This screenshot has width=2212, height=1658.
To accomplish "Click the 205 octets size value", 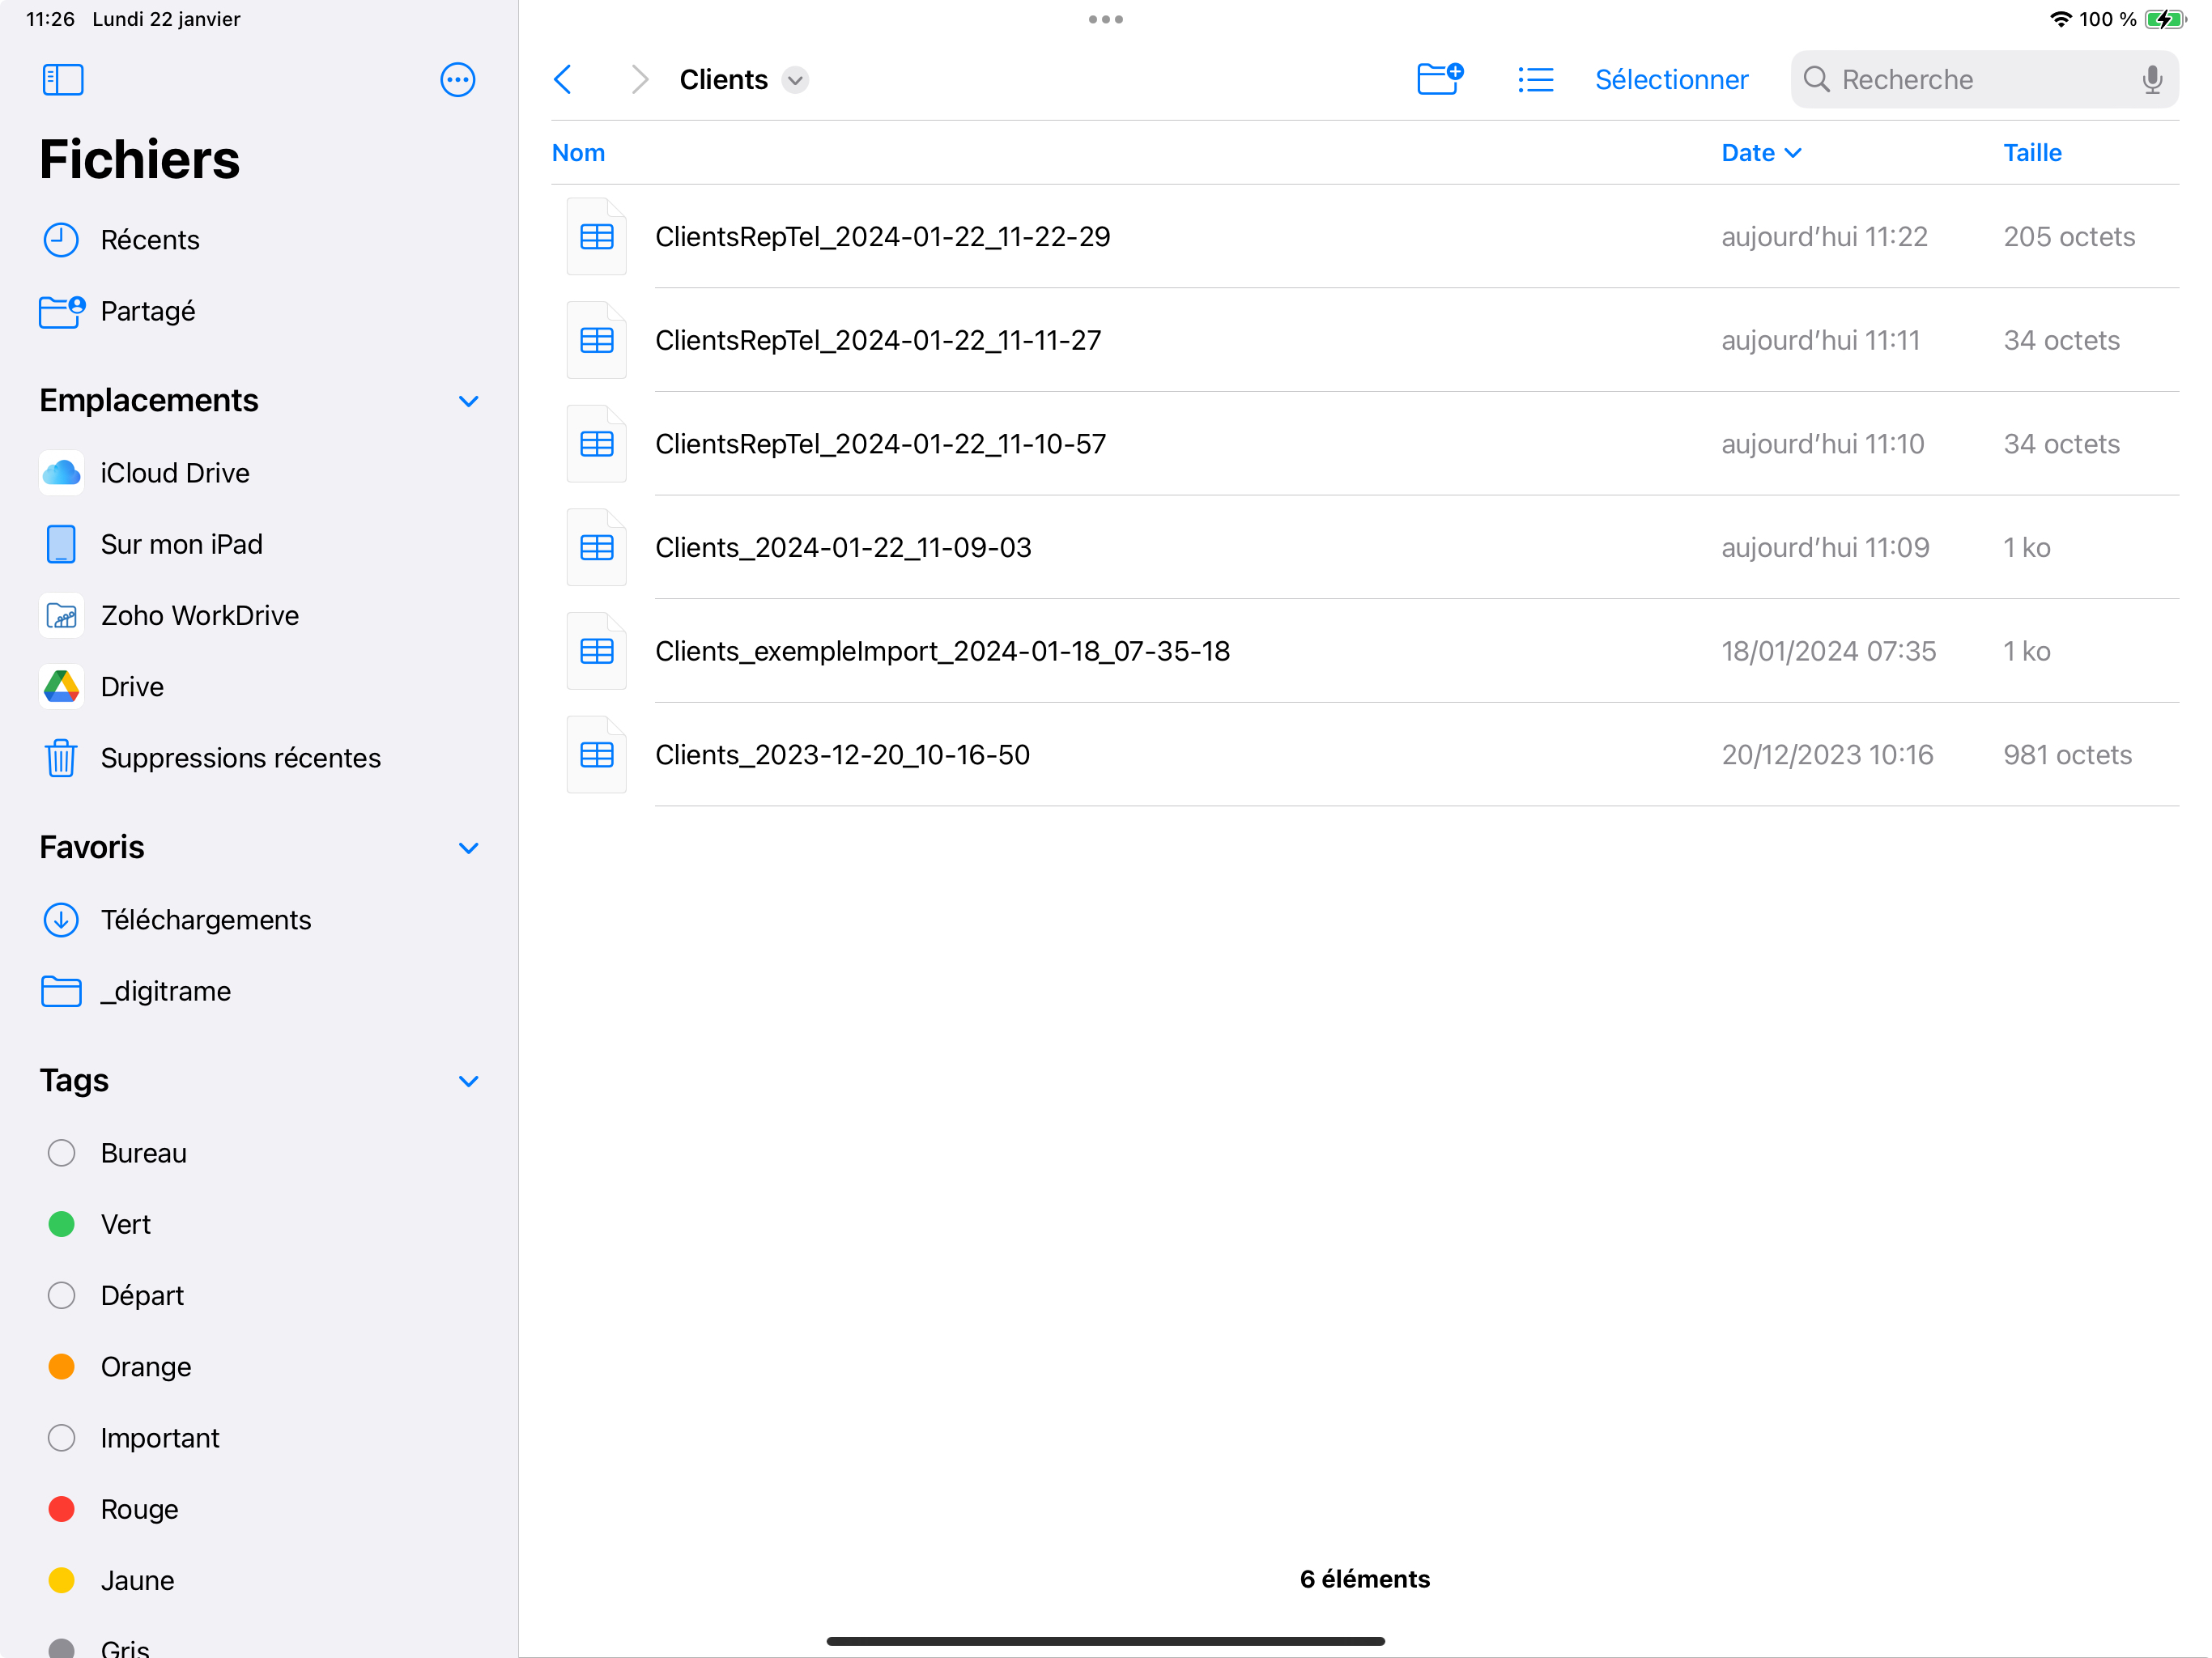I will pyautogui.click(x=2069, y=236).
